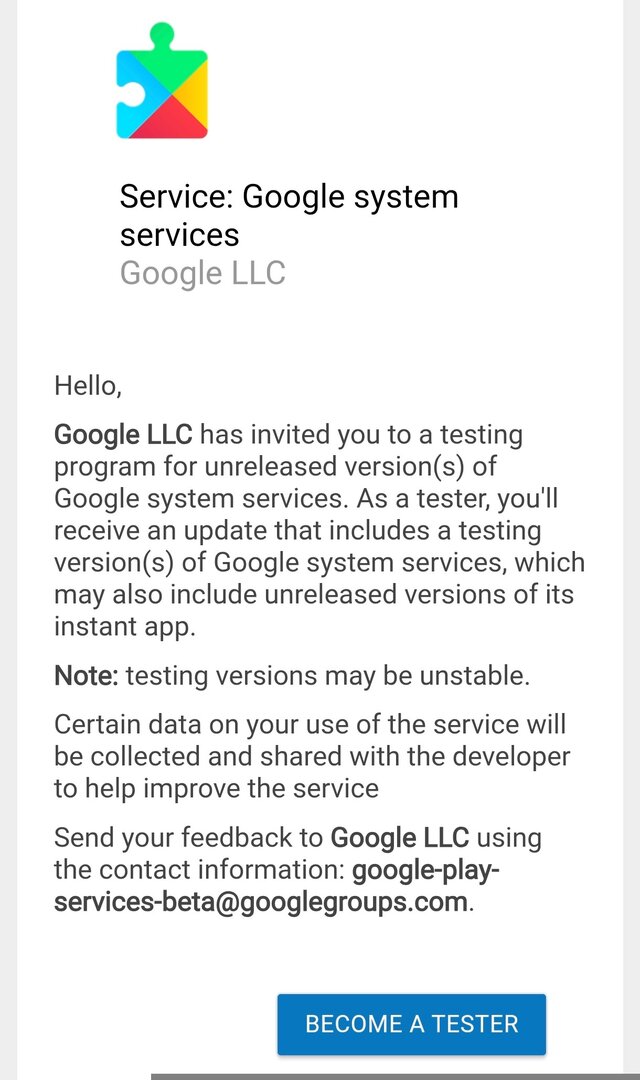Click "testing versions may be unstable" text
This screenshot has width=640, height=1080.
[327, 676]
